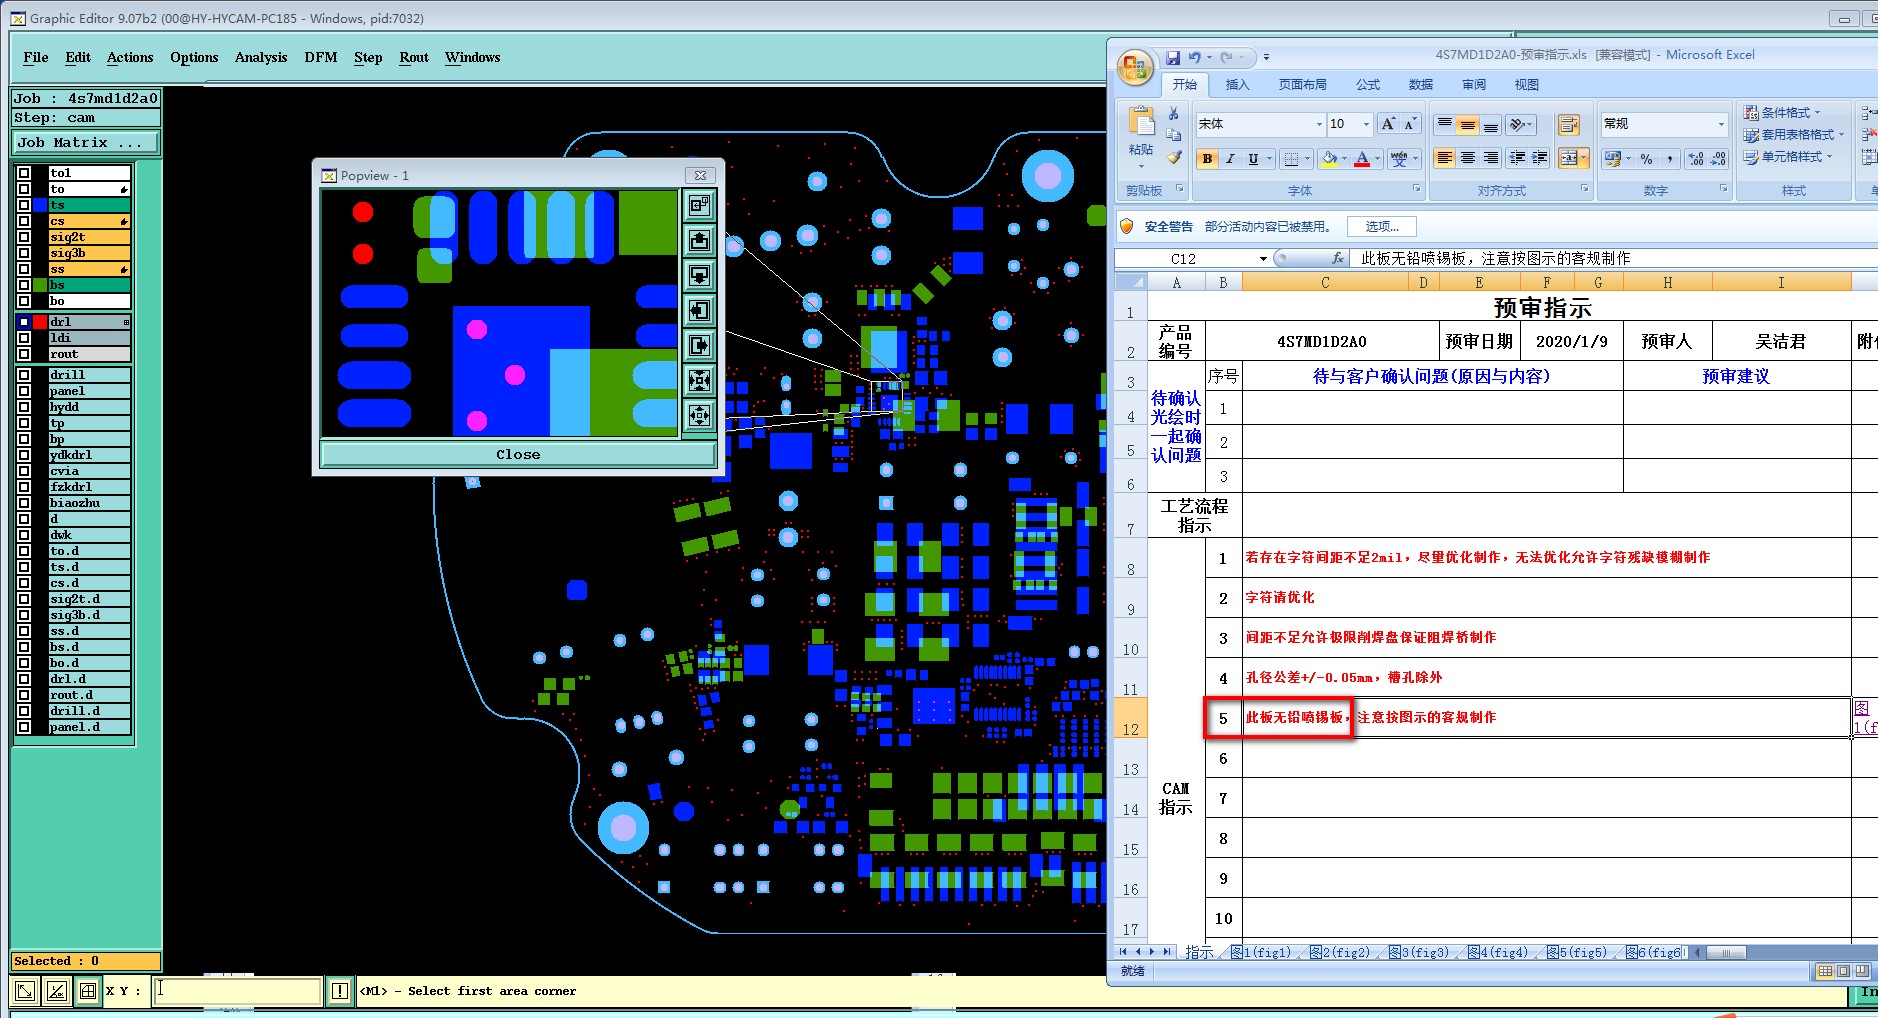Click the exclamation mark button beside coordinate field

(340, 991)
